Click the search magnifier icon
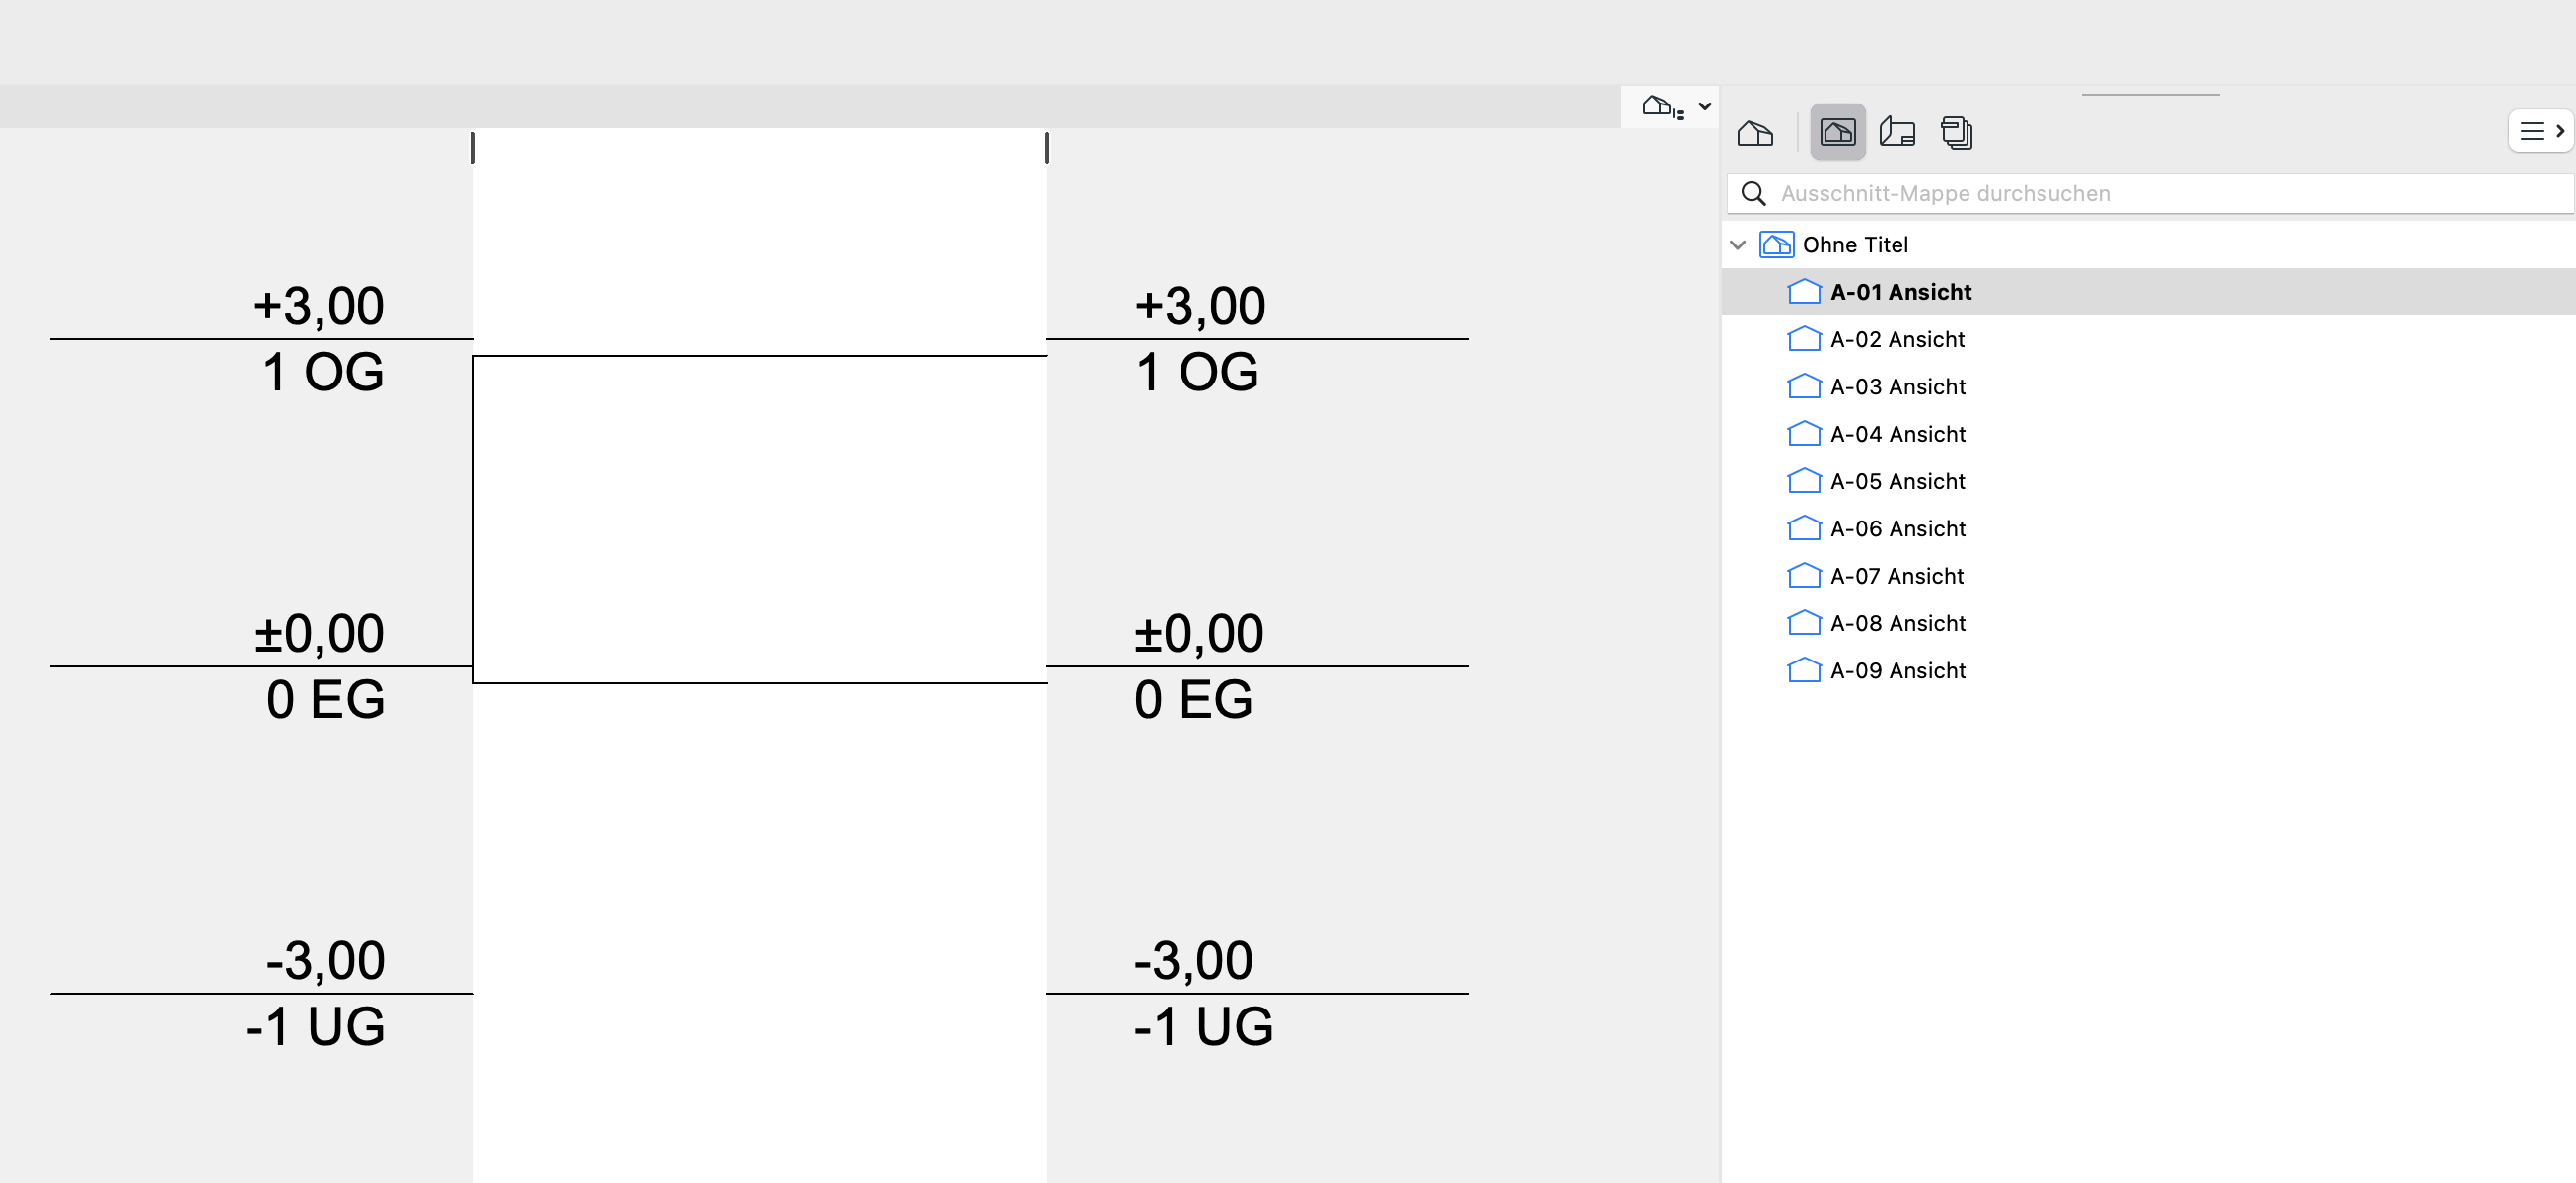This screenshot has width=2576, height=1183. tap(1753, 193)
